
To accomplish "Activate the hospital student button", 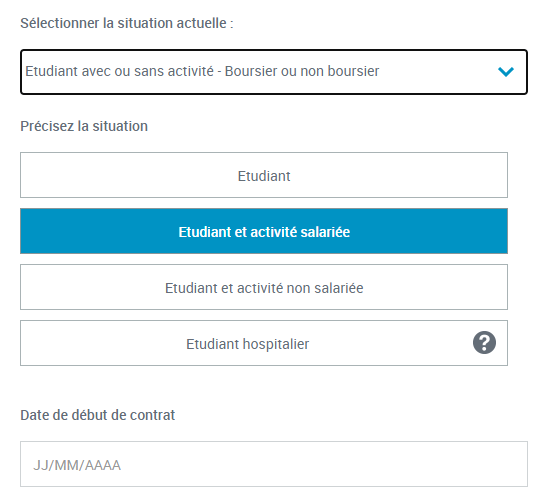I will tap(264, 343).
